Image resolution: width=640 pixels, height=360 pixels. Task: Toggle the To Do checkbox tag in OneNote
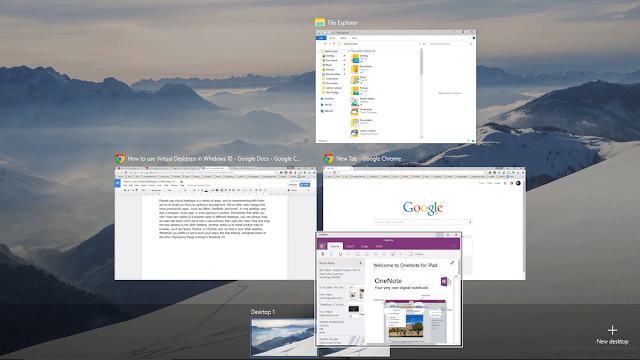[393, 254]
